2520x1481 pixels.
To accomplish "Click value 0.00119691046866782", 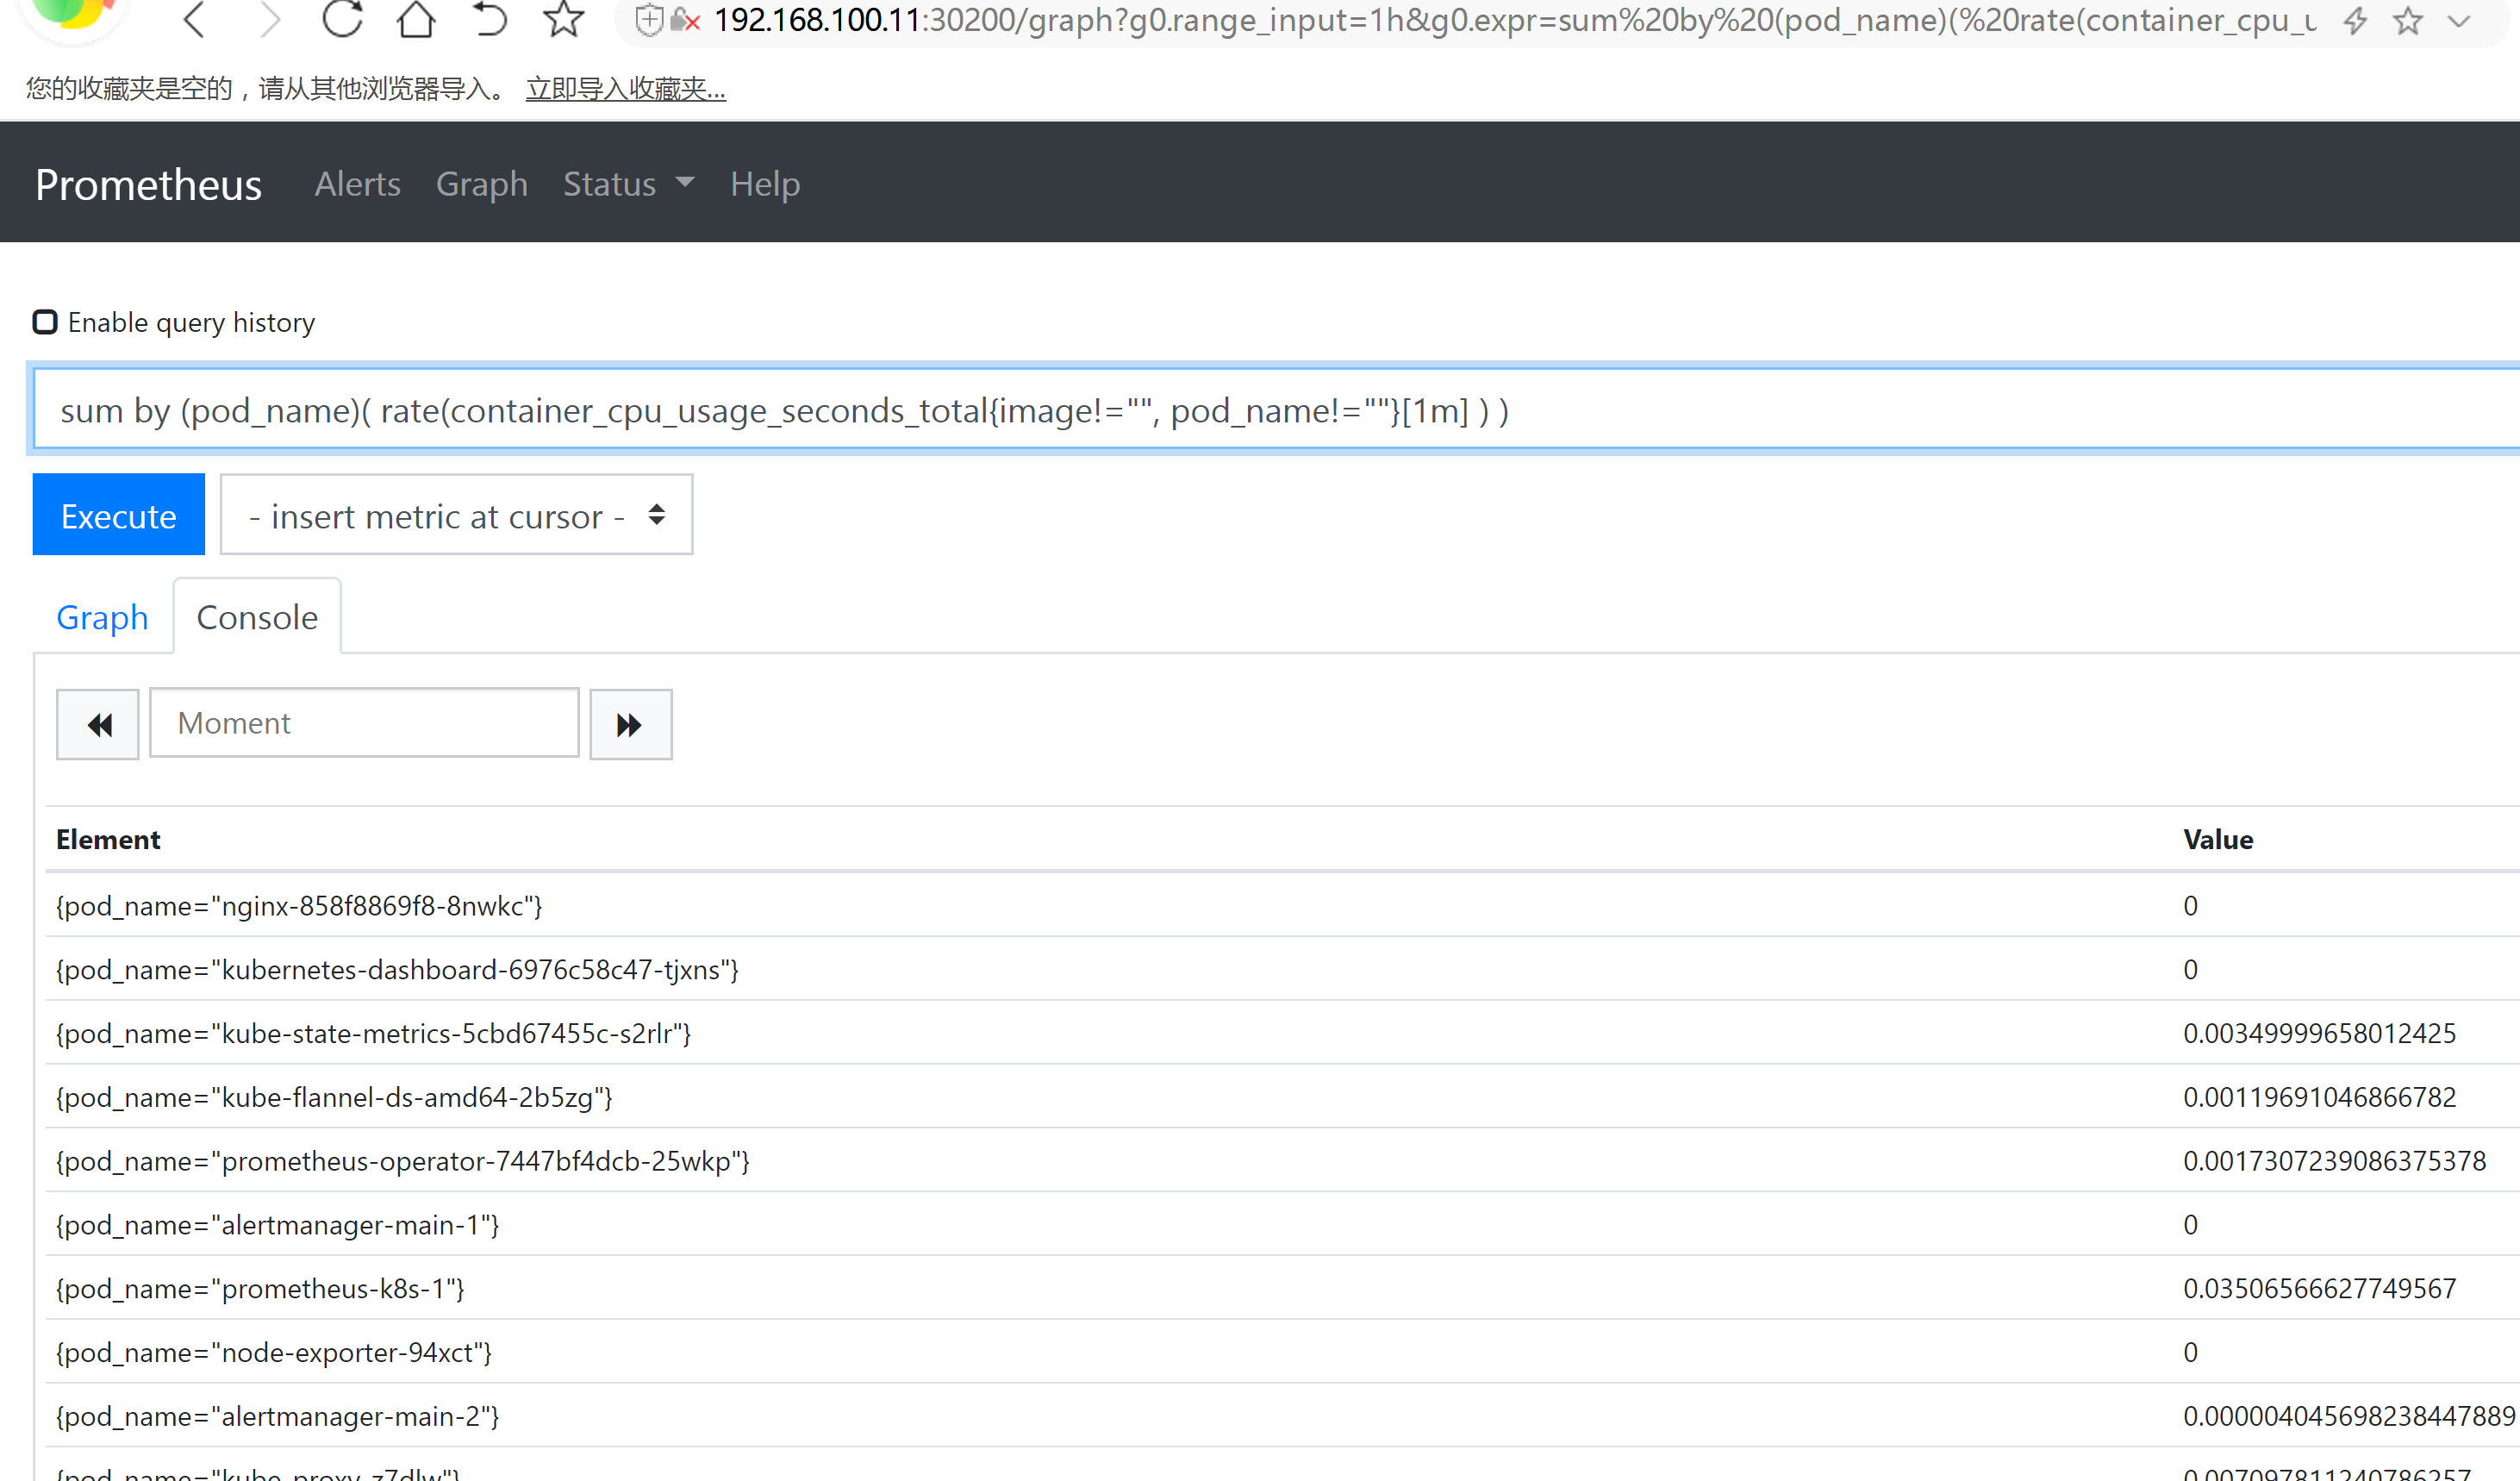I will pyautogui.click(x=2320, y=1098).
